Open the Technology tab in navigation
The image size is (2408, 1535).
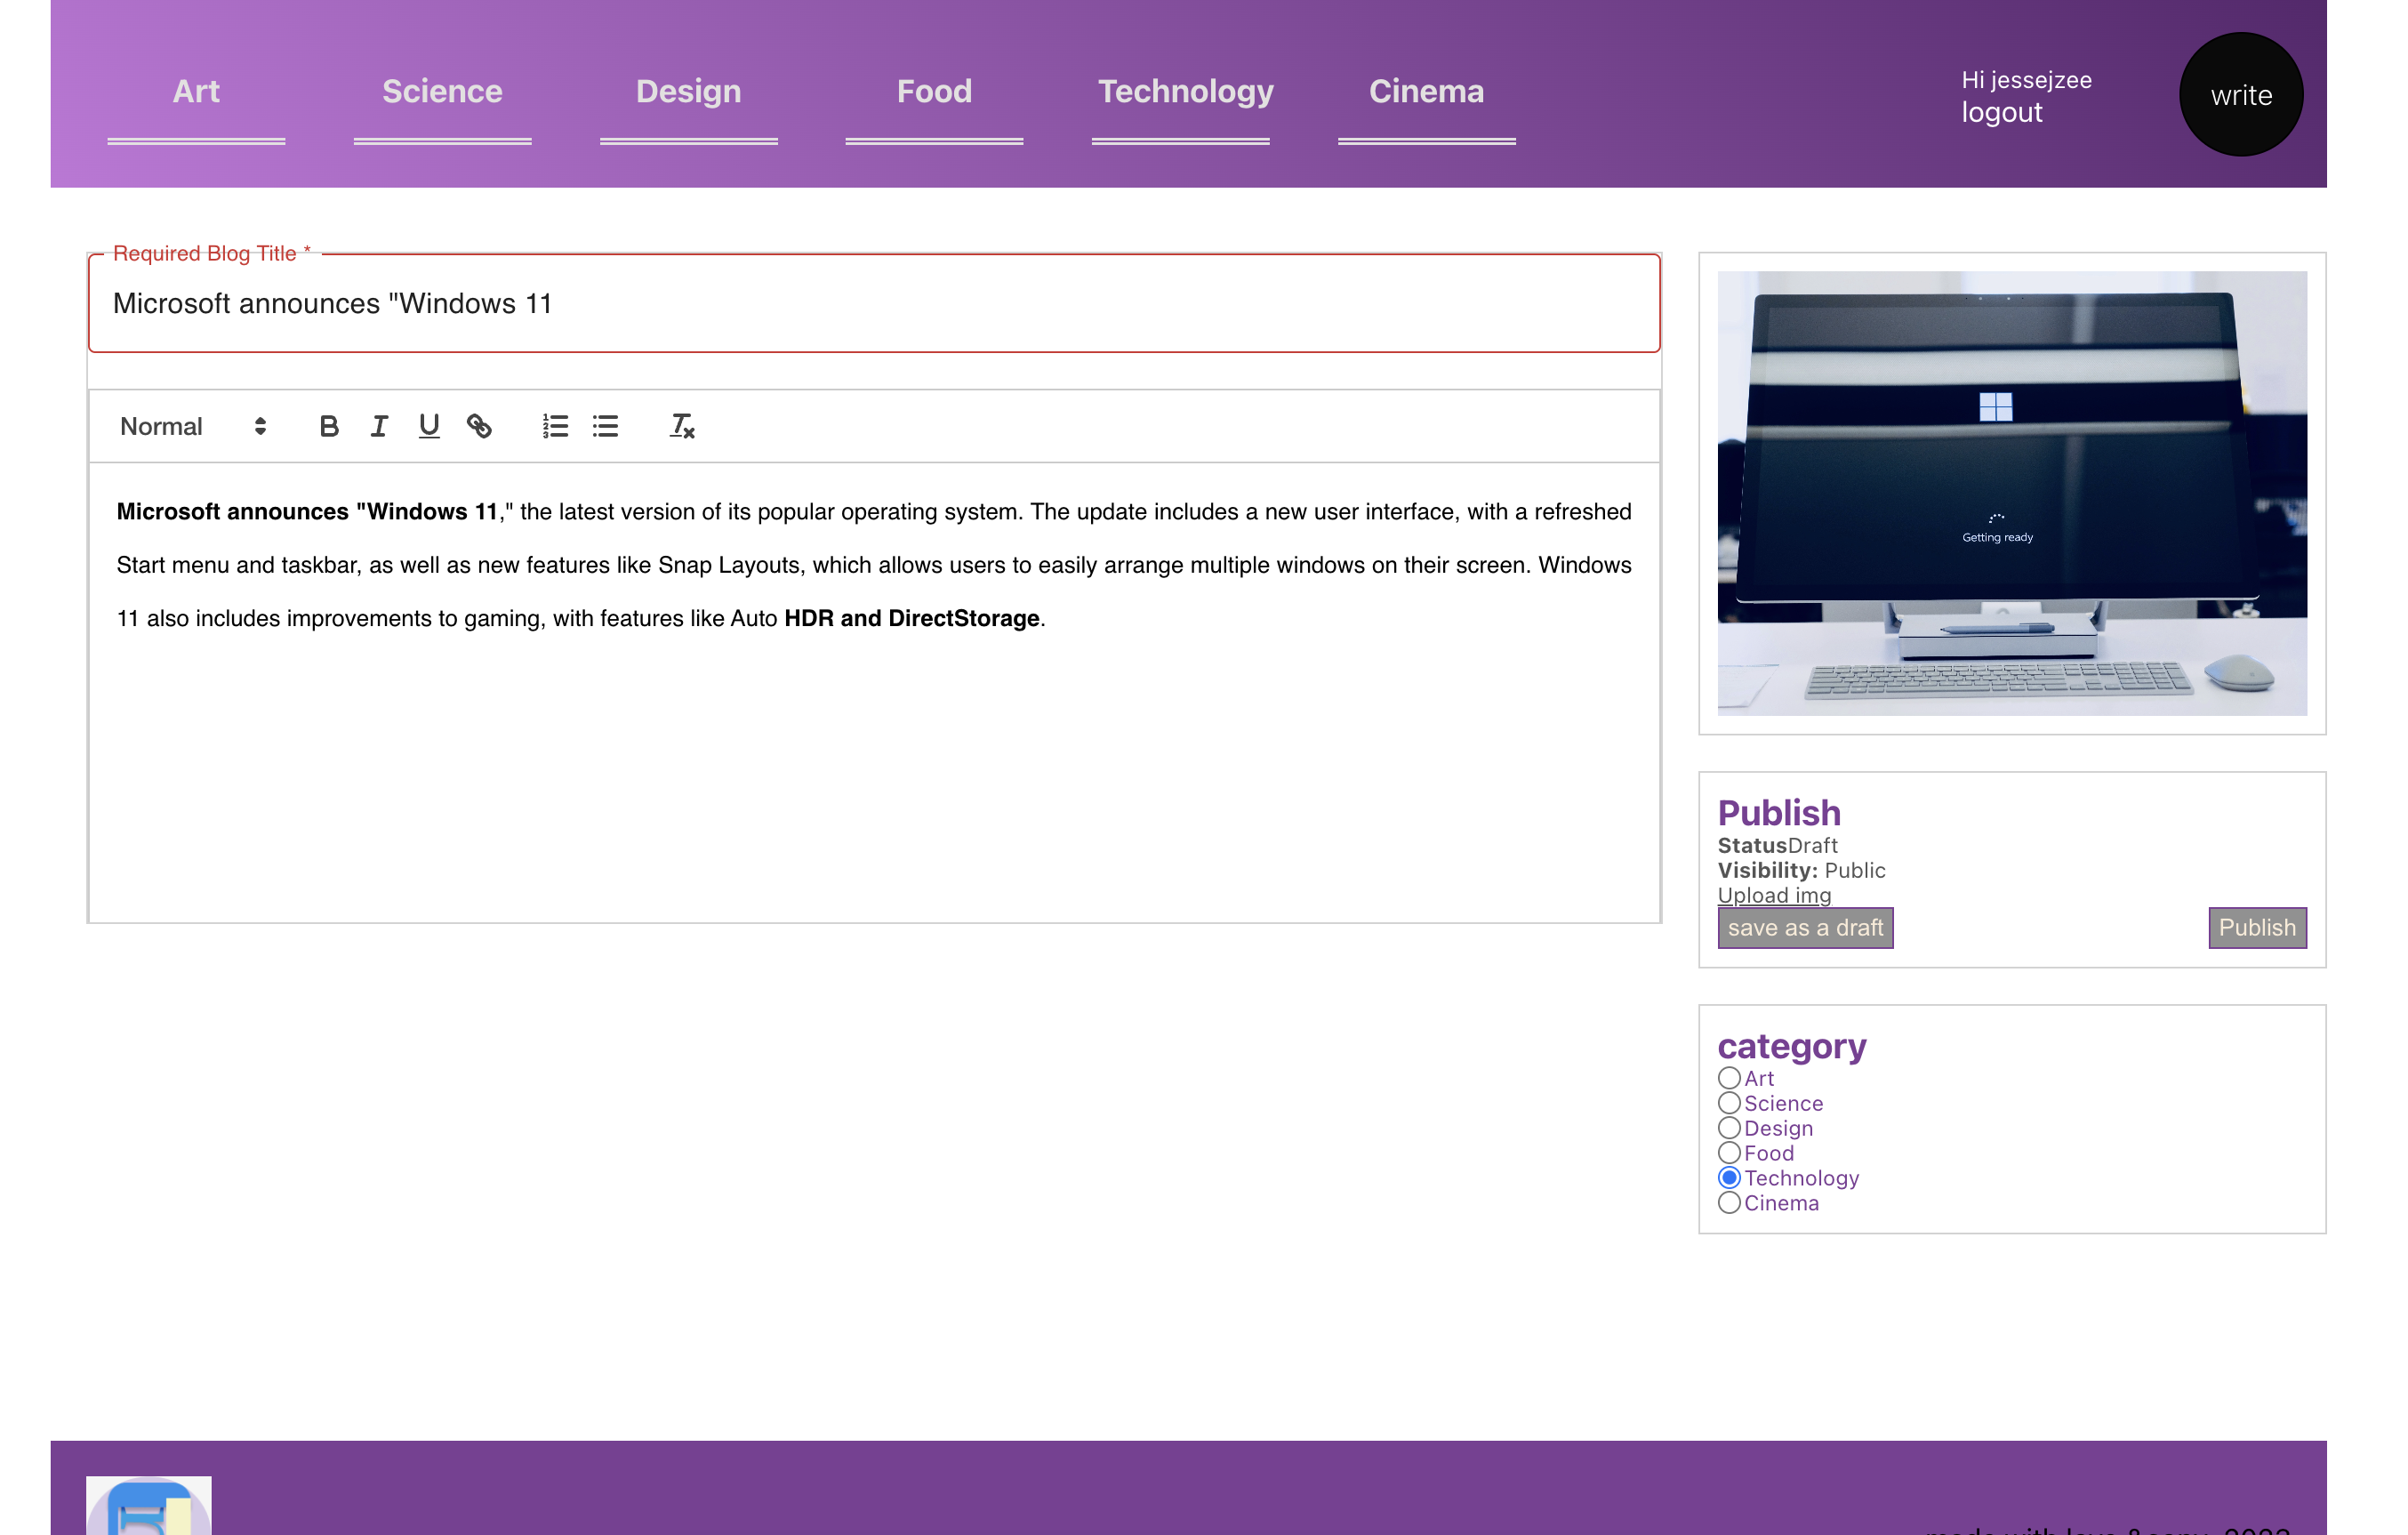(x=1185, y=92)
